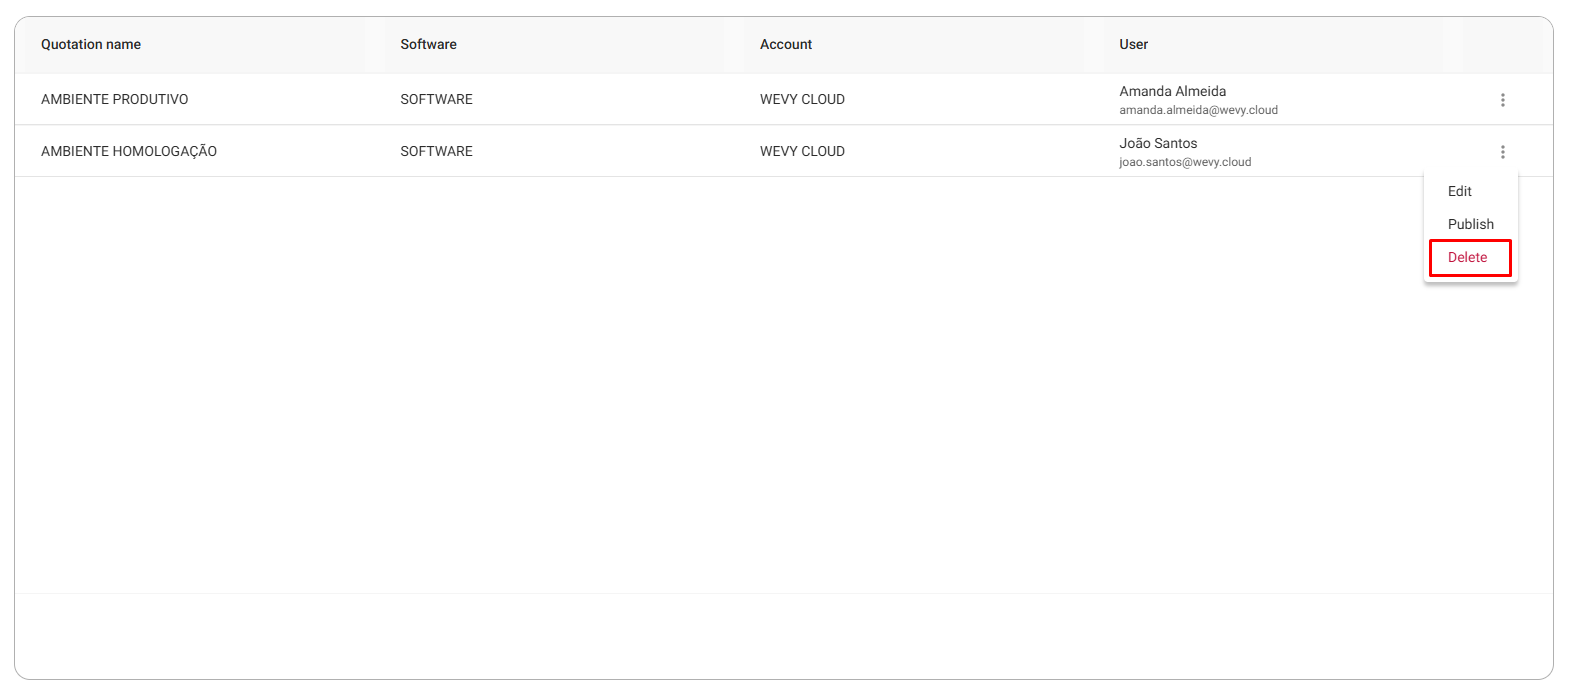Click SOFTWARE cell in AMBIENTE HOMOLOGAÇÃO row

click(x=436, y=151)
